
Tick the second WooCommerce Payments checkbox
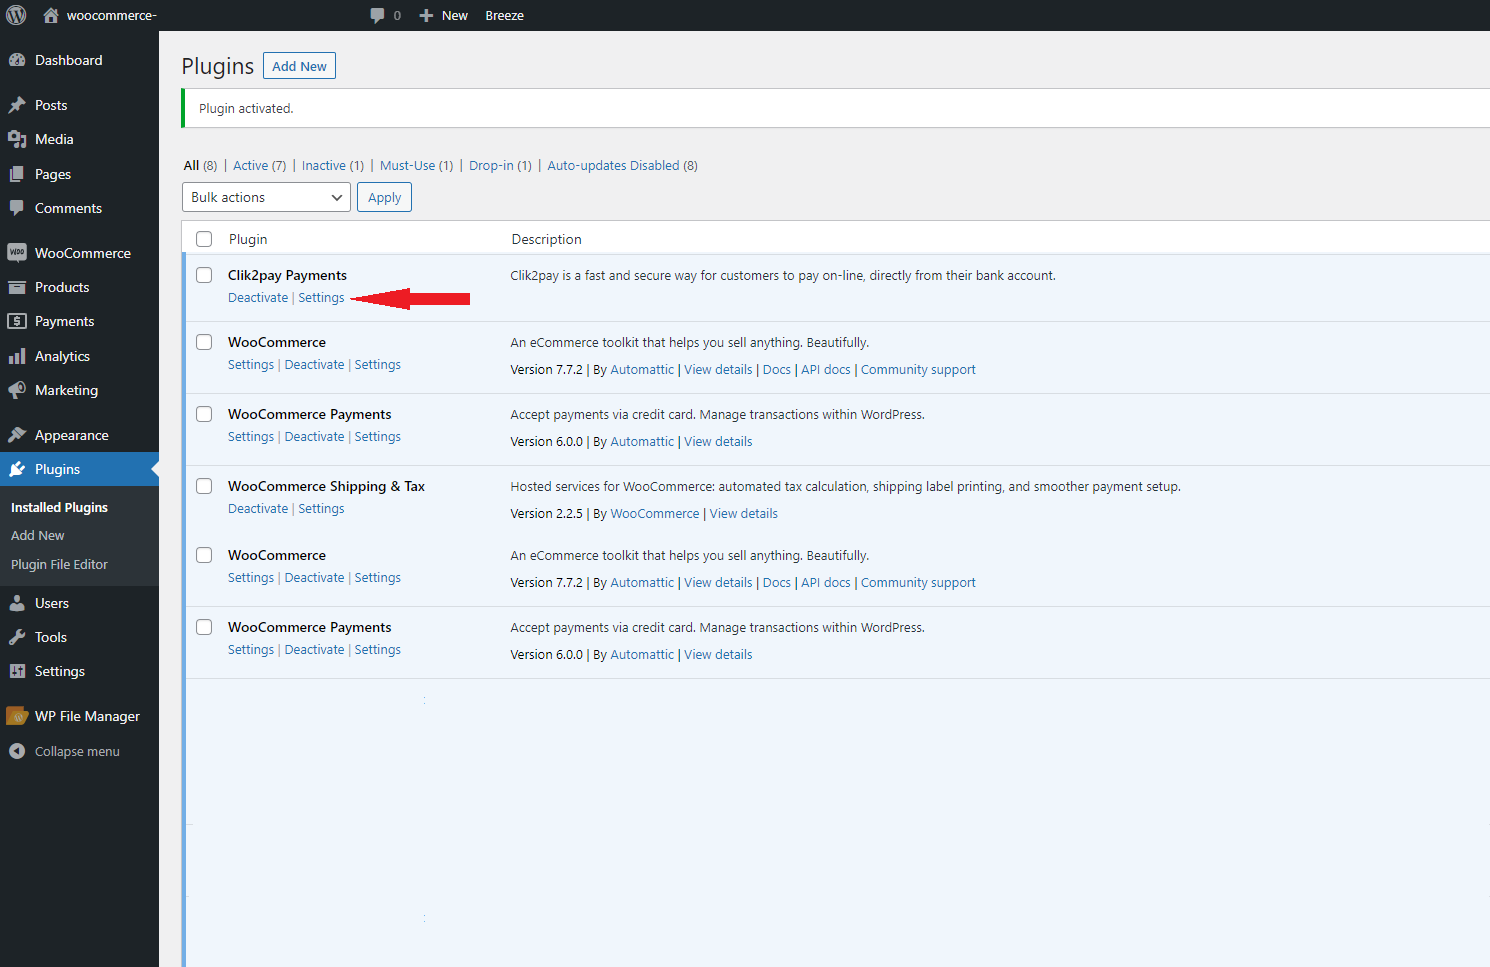pos(204,627)
